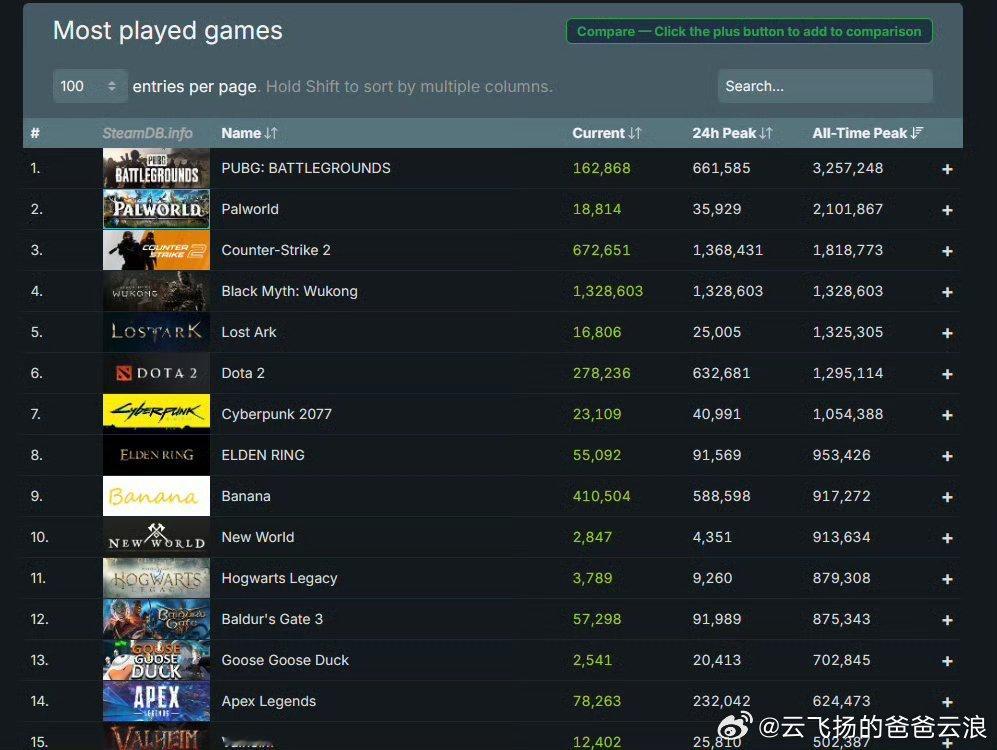Click the # column header

pos(35,133)
